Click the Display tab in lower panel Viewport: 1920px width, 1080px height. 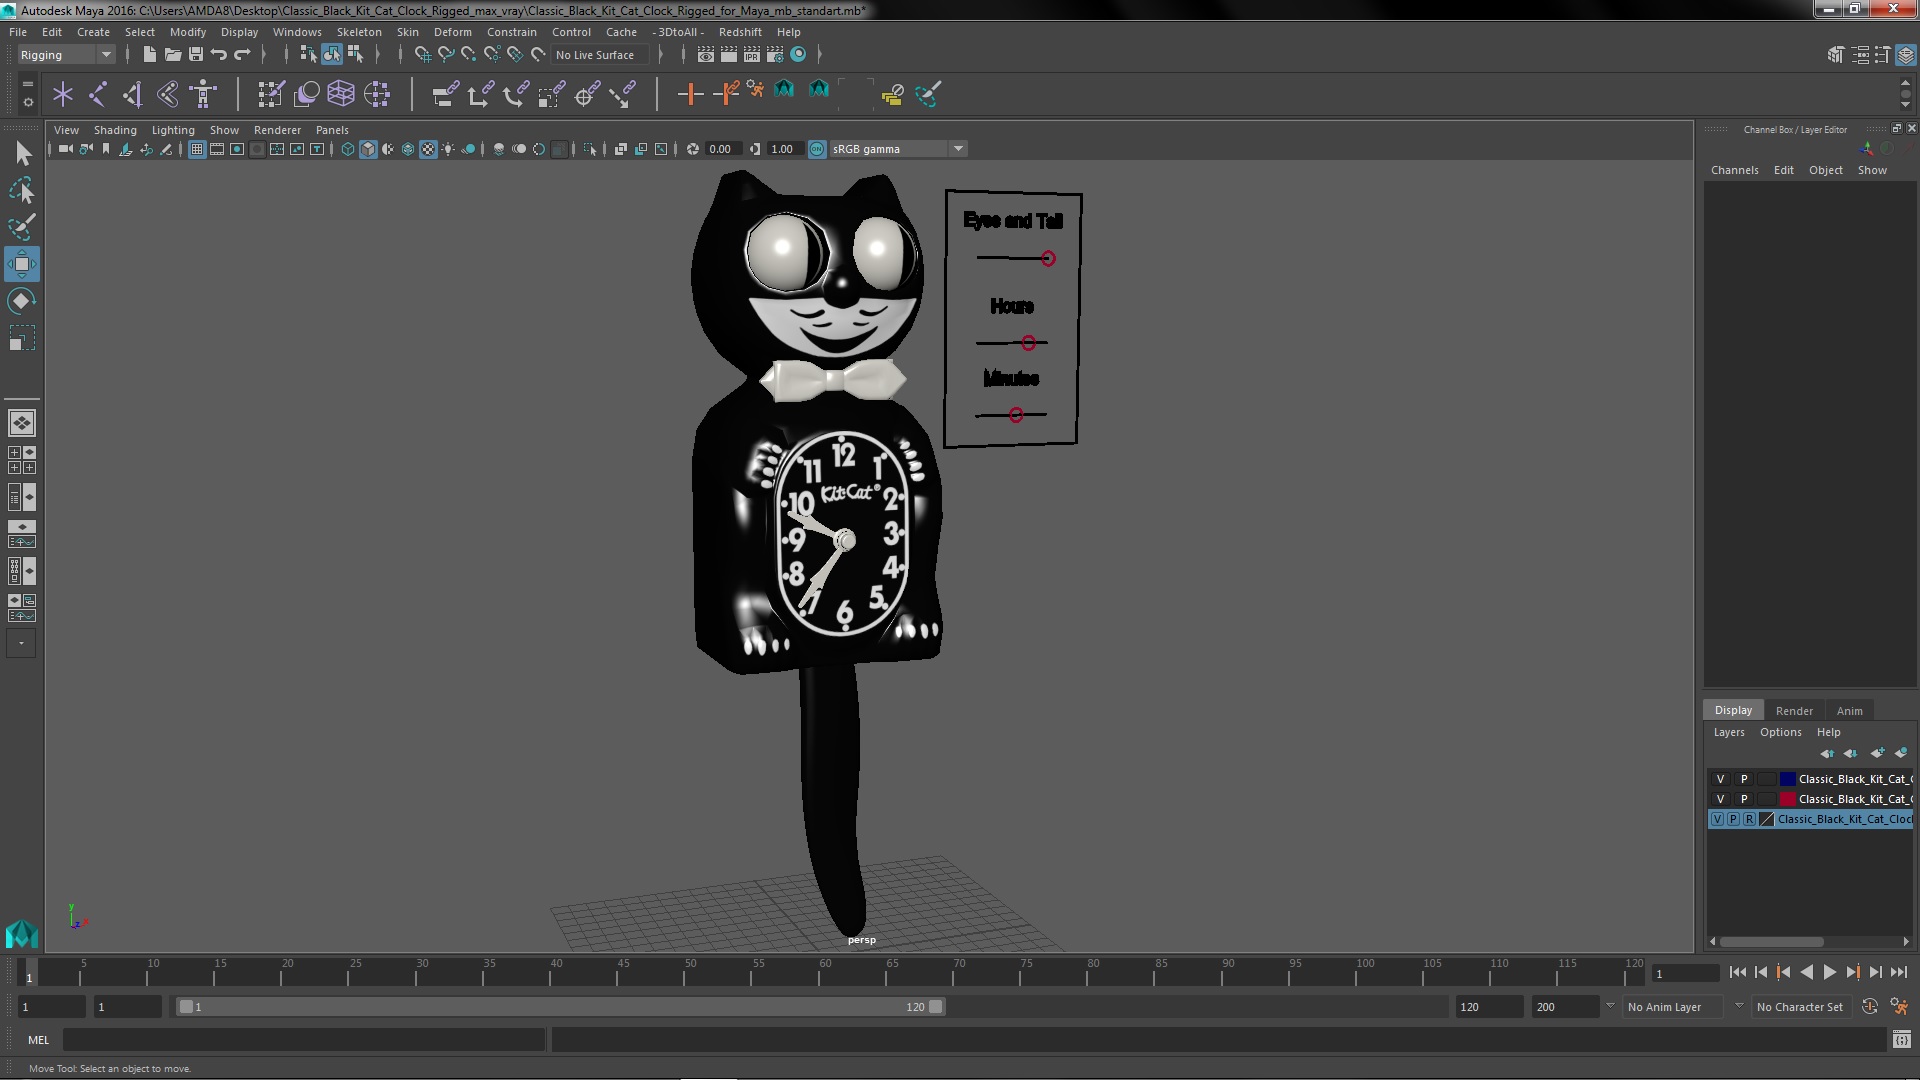tap(1733, 709)
